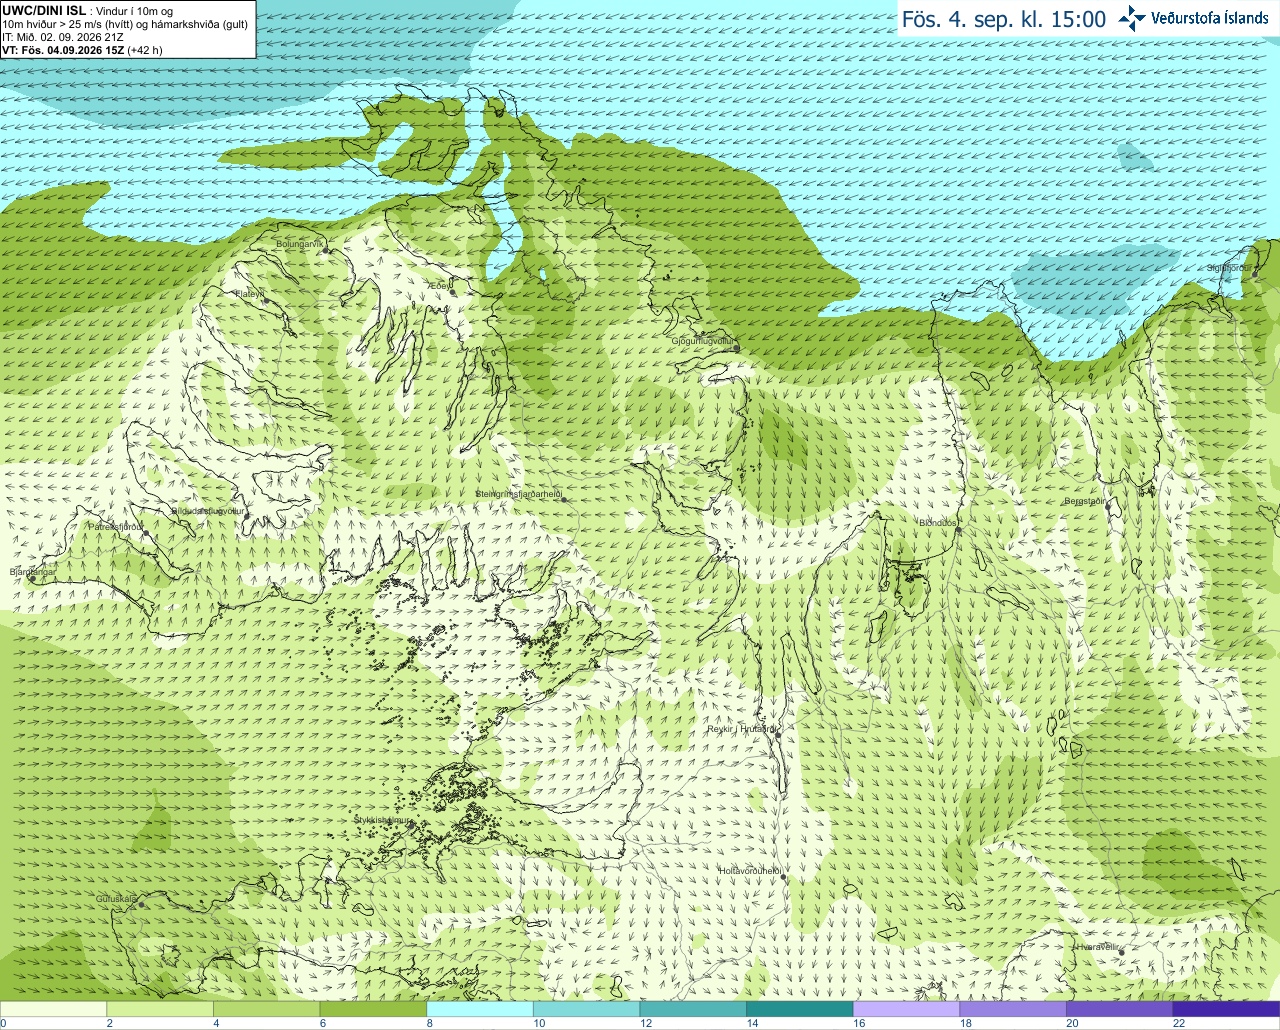Select the Reykir í Hrútafirði label
The width and height of the screenshot is (1280, 1030).
[x=742, y=729]
